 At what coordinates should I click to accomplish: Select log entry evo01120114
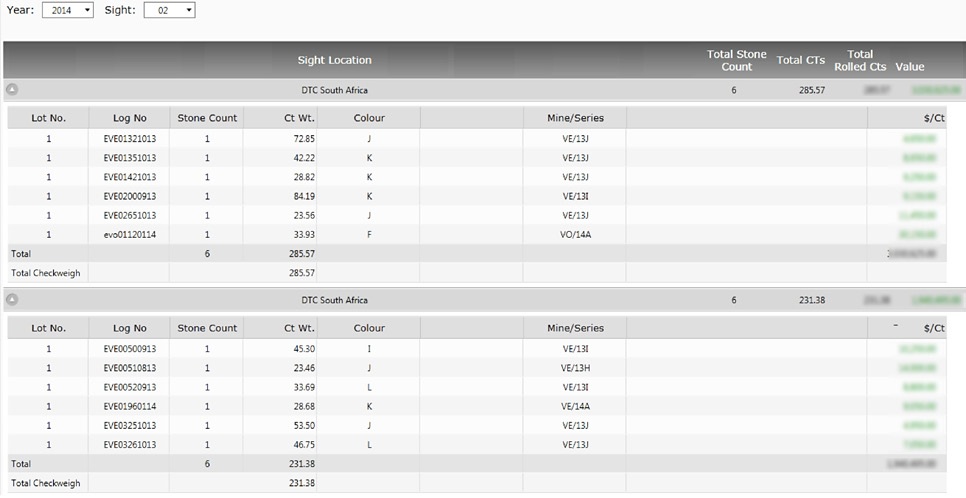(x=129, y=234)
